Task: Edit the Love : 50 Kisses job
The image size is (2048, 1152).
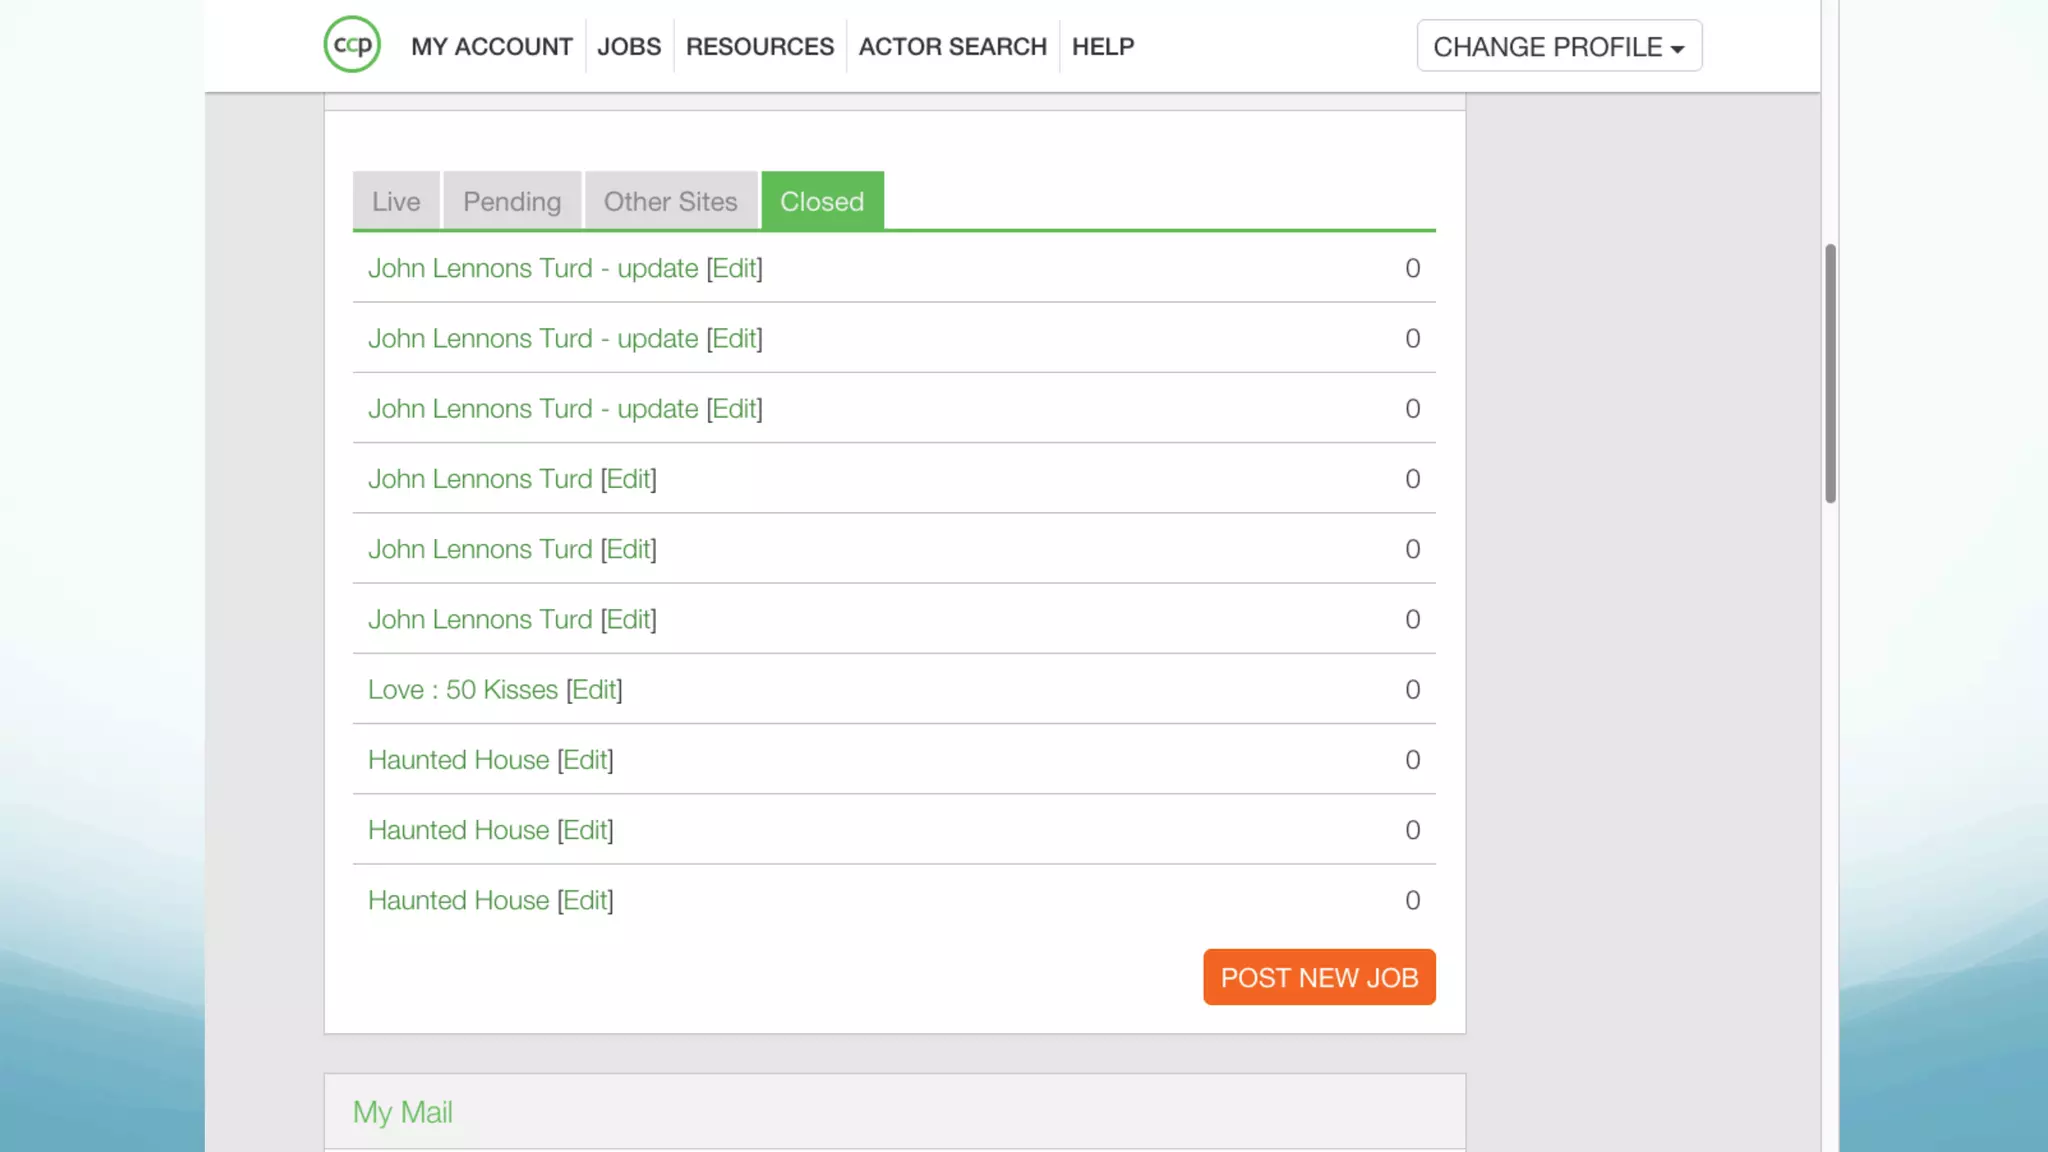Action: click(594, 690)
